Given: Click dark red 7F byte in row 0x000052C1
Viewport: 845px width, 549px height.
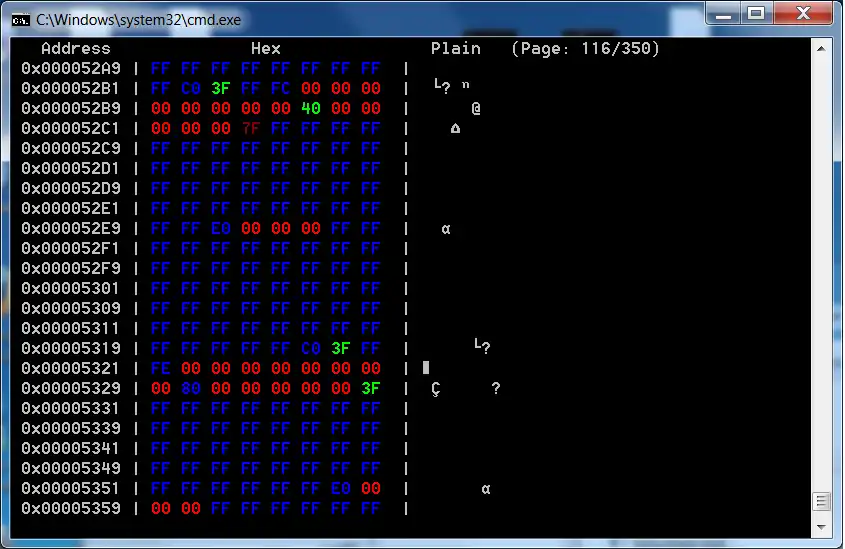Looking at the screenshot, I should point(251,128).
